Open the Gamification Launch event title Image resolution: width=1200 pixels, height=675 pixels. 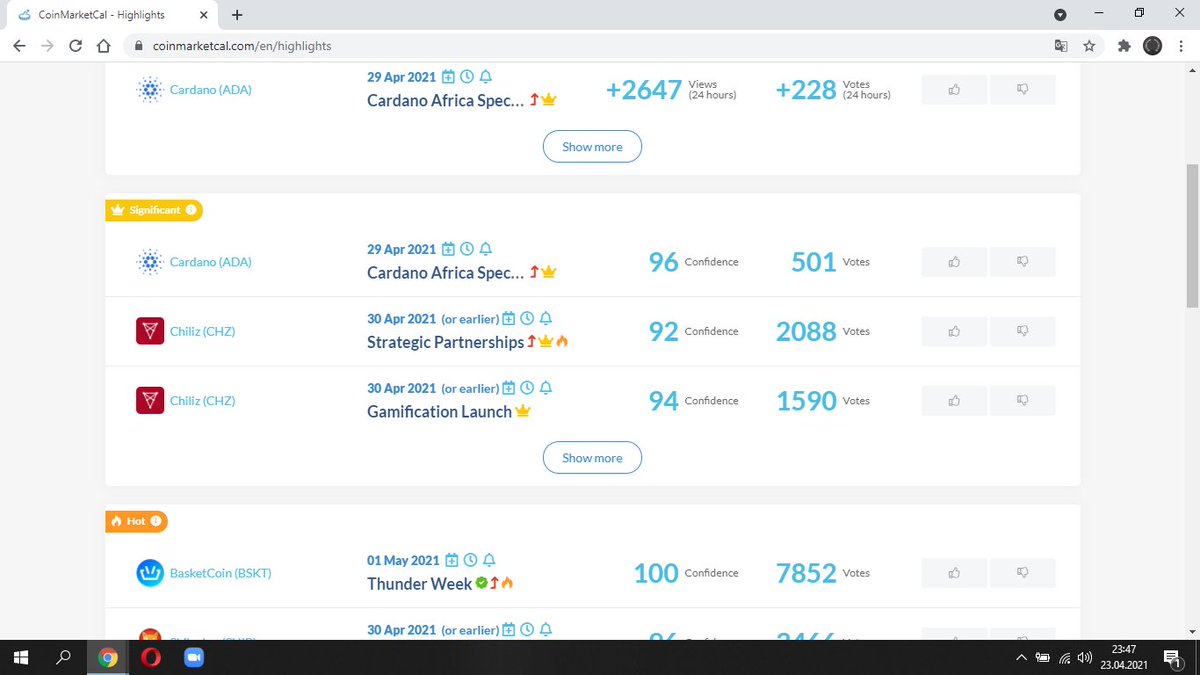point(439,411)
